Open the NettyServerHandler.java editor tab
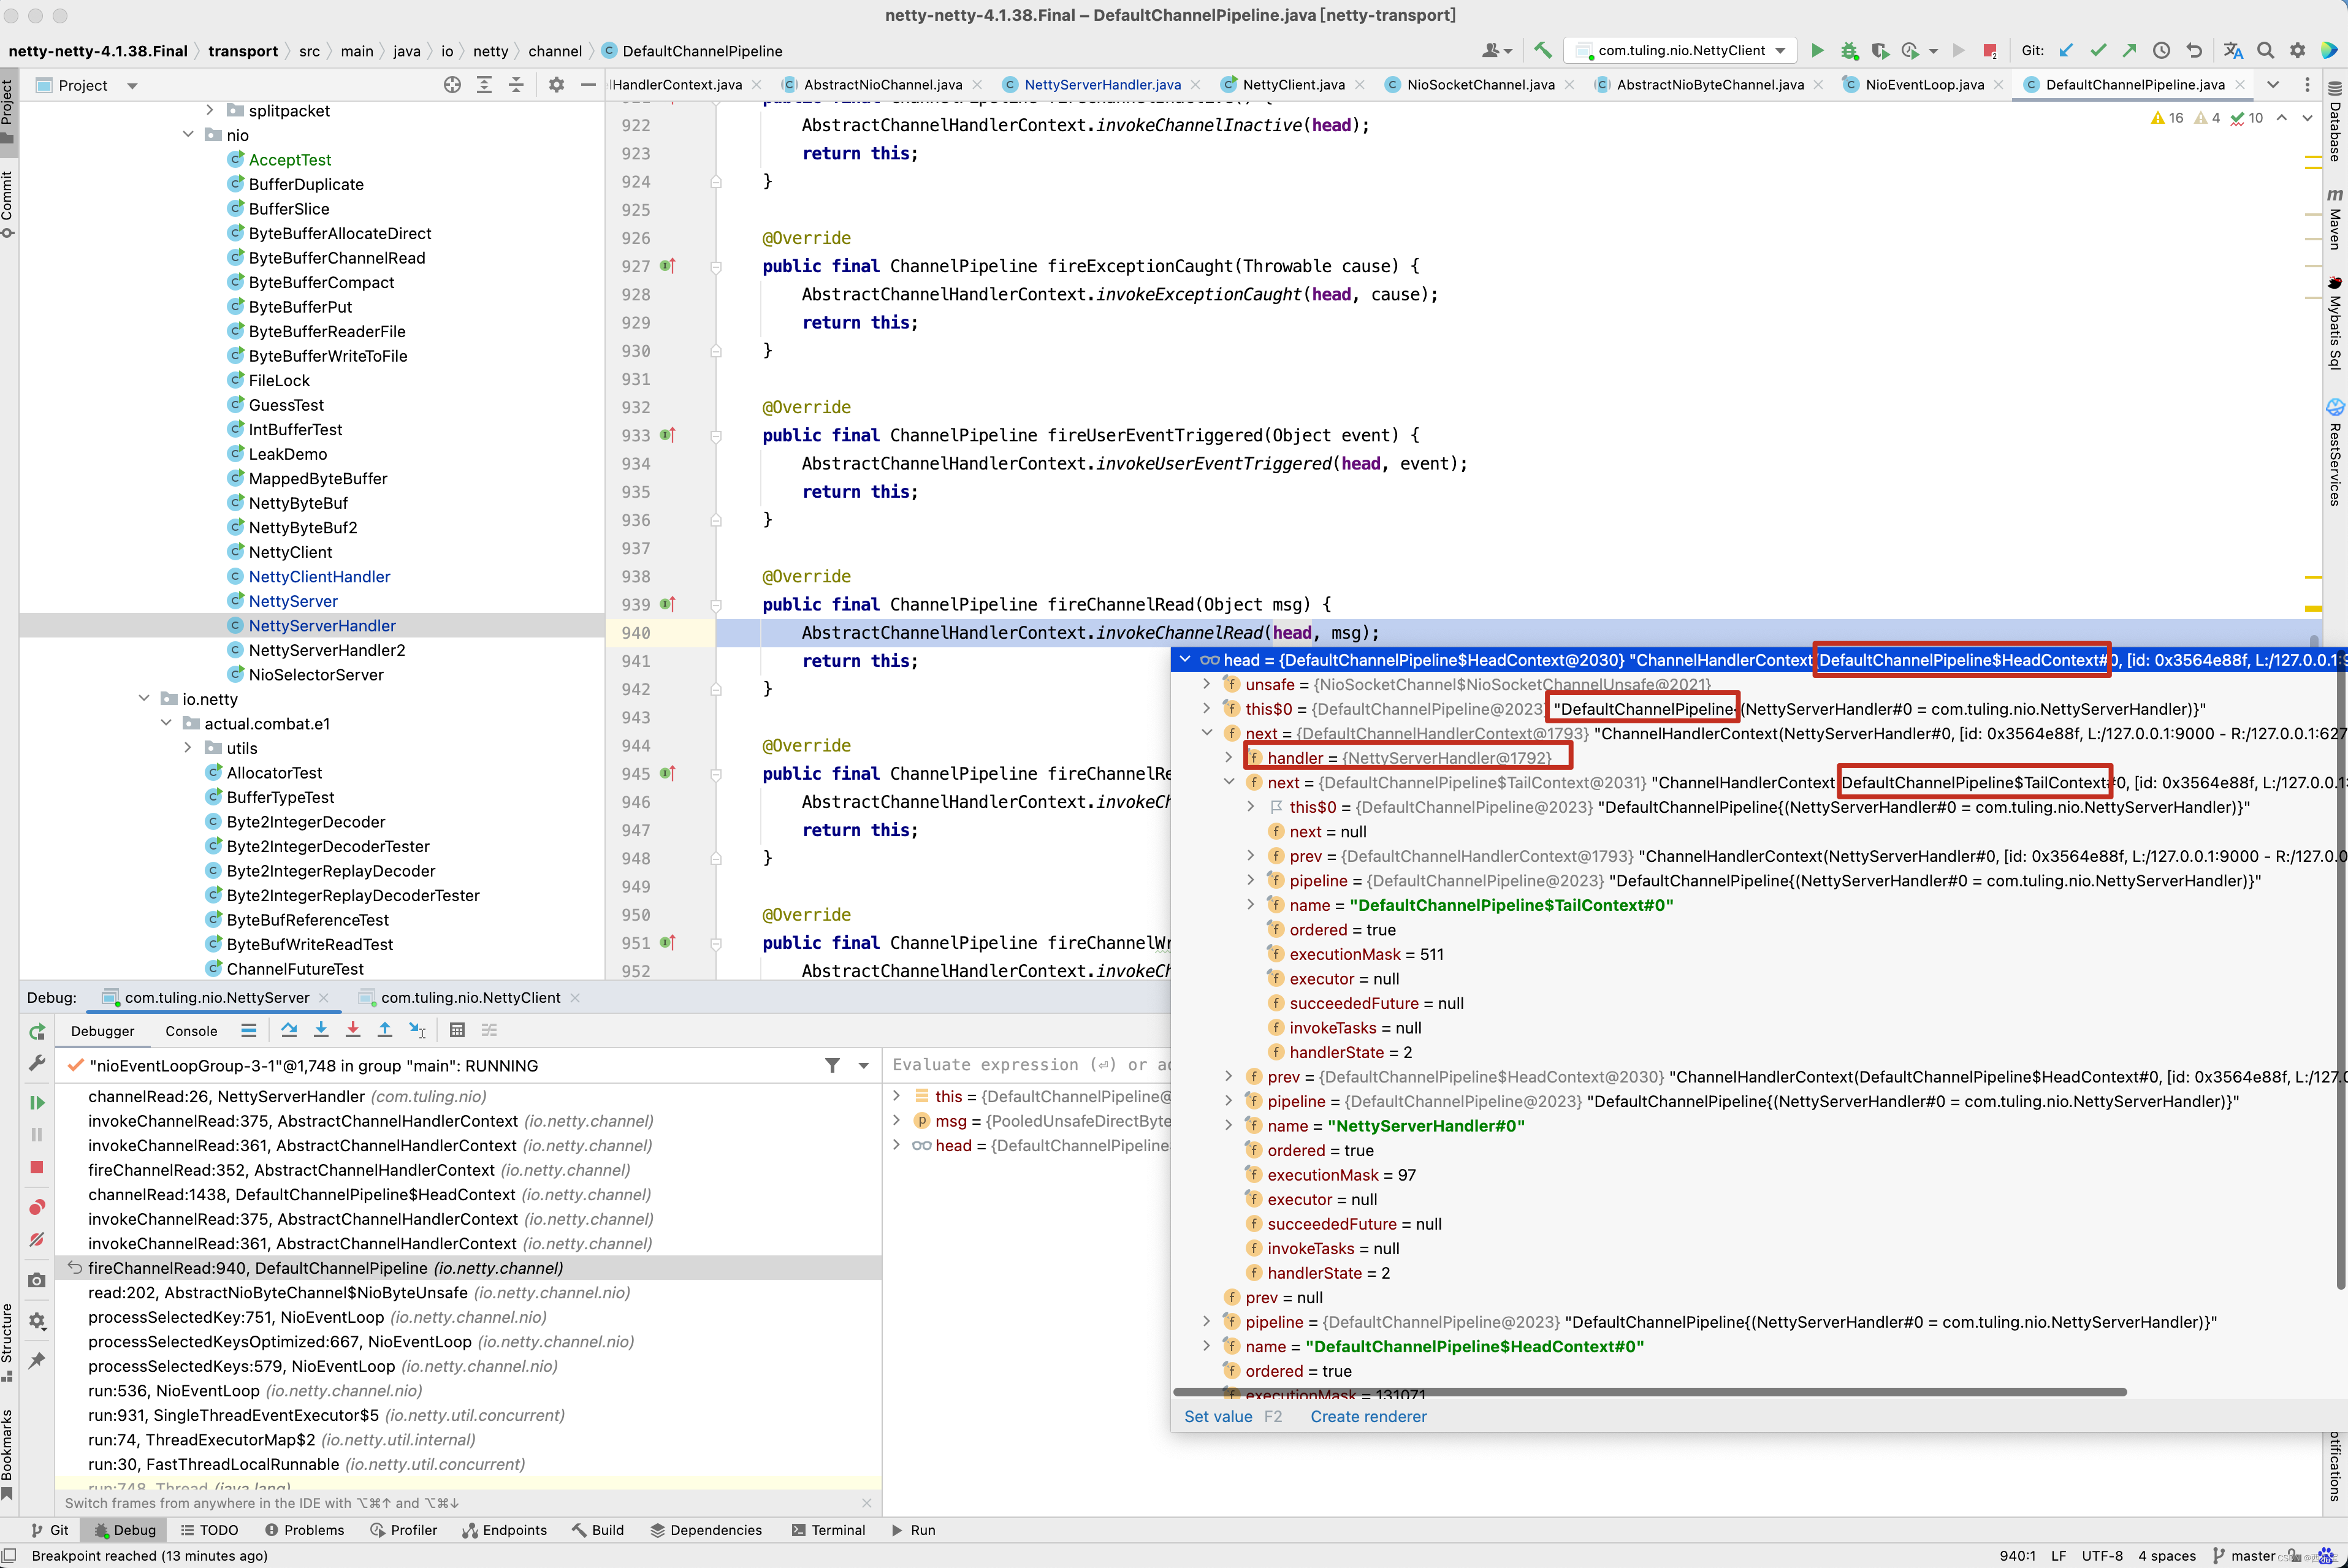The image size is (2348, 1568). [x=1102, y=85]
